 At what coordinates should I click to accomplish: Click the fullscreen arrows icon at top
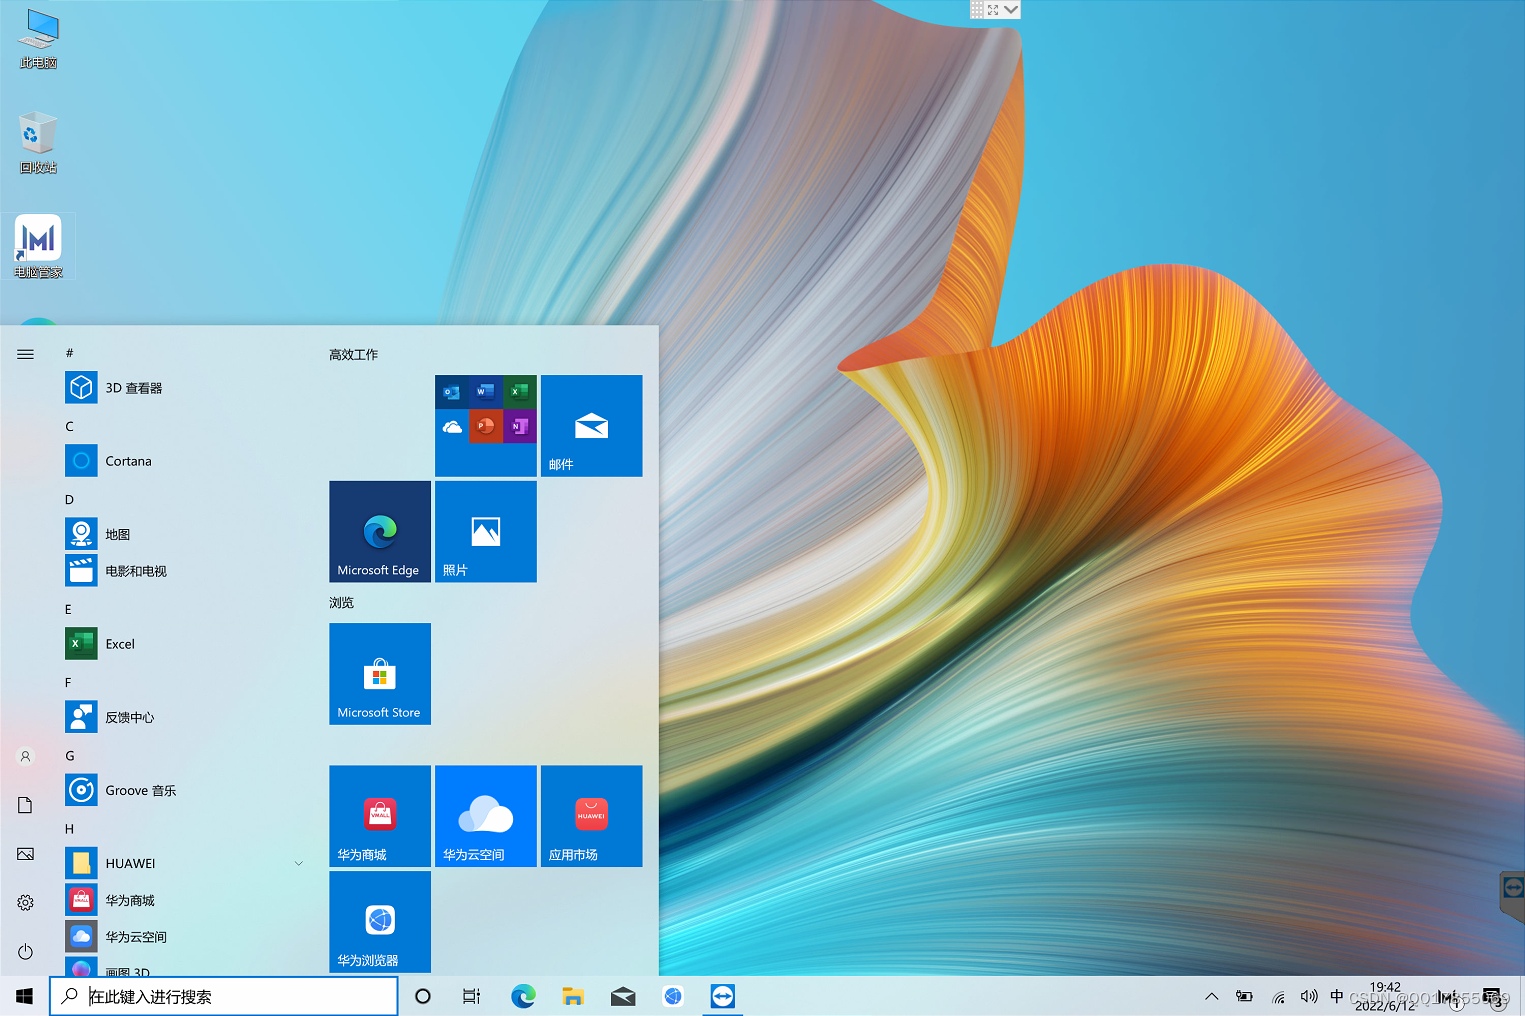pos(993,10)
